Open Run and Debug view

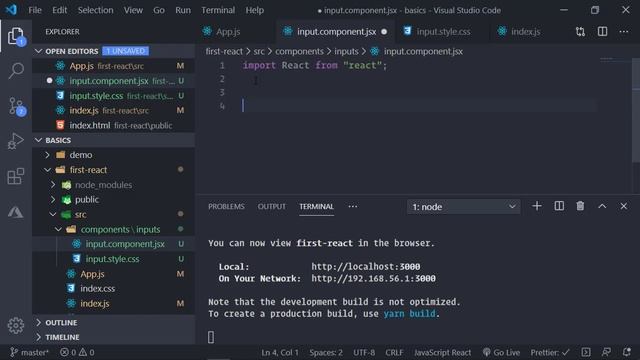click(16, 141)
